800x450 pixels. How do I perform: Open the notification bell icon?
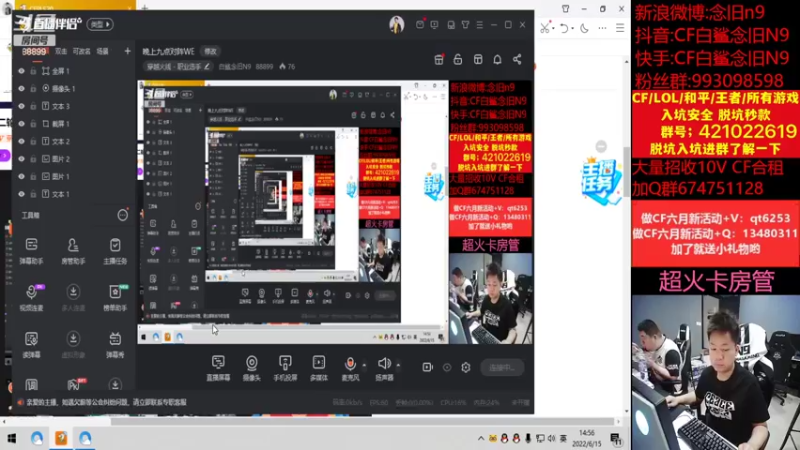tap(497, 60)
